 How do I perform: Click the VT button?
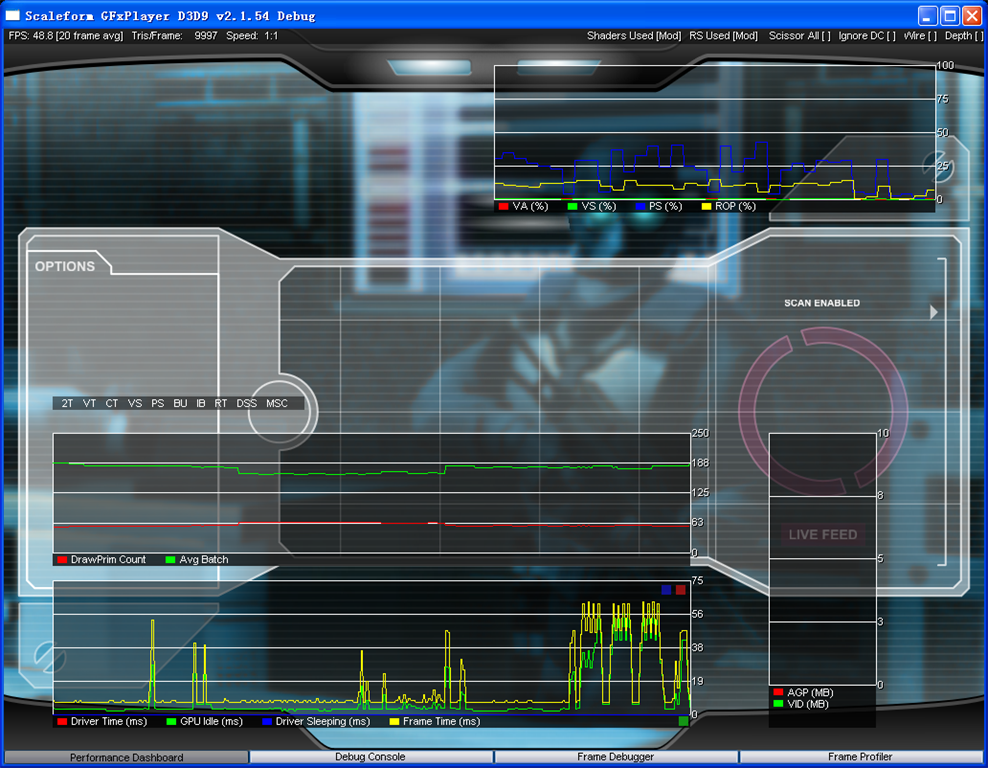89,403
